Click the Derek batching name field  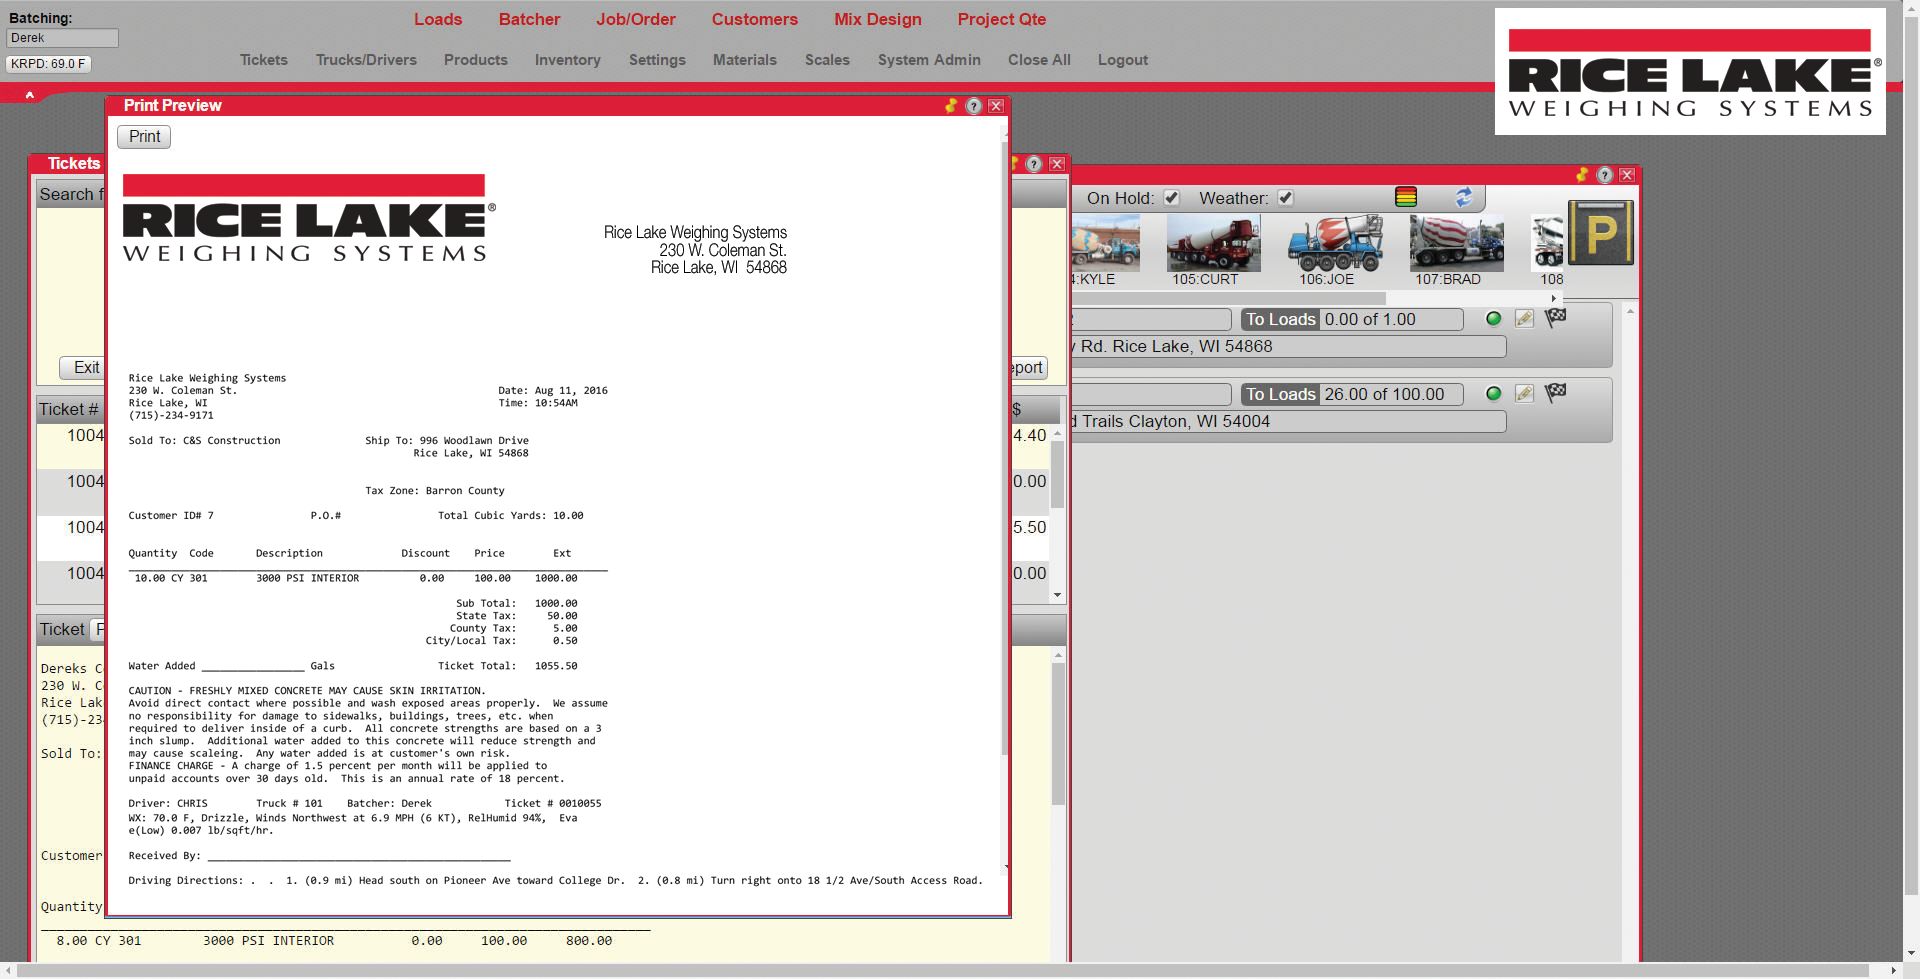tap(62, 38)
